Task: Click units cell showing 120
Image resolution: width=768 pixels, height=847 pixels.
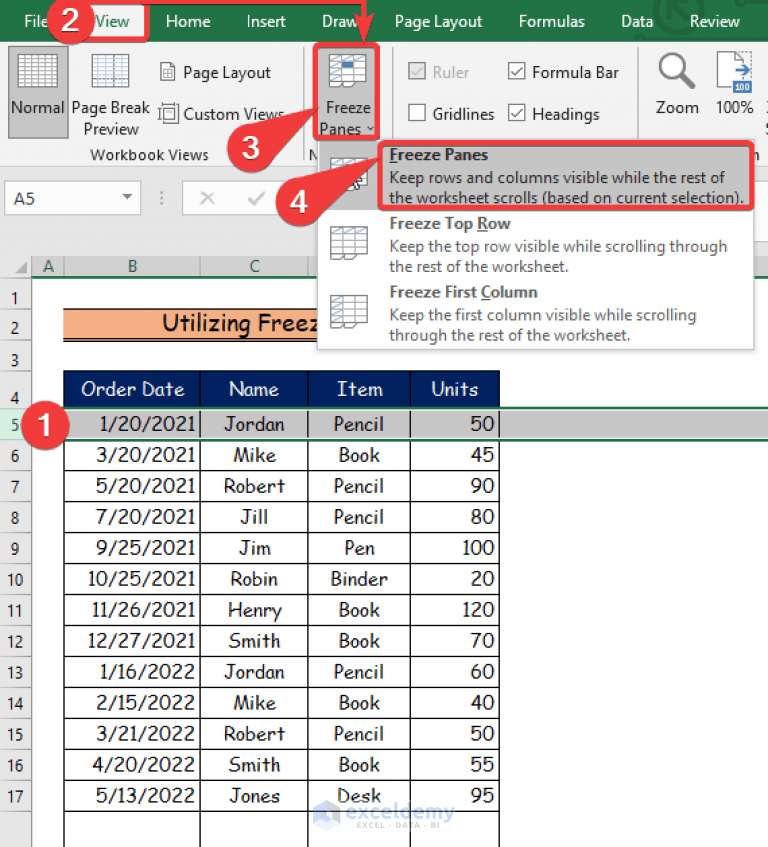Action: 455,610
